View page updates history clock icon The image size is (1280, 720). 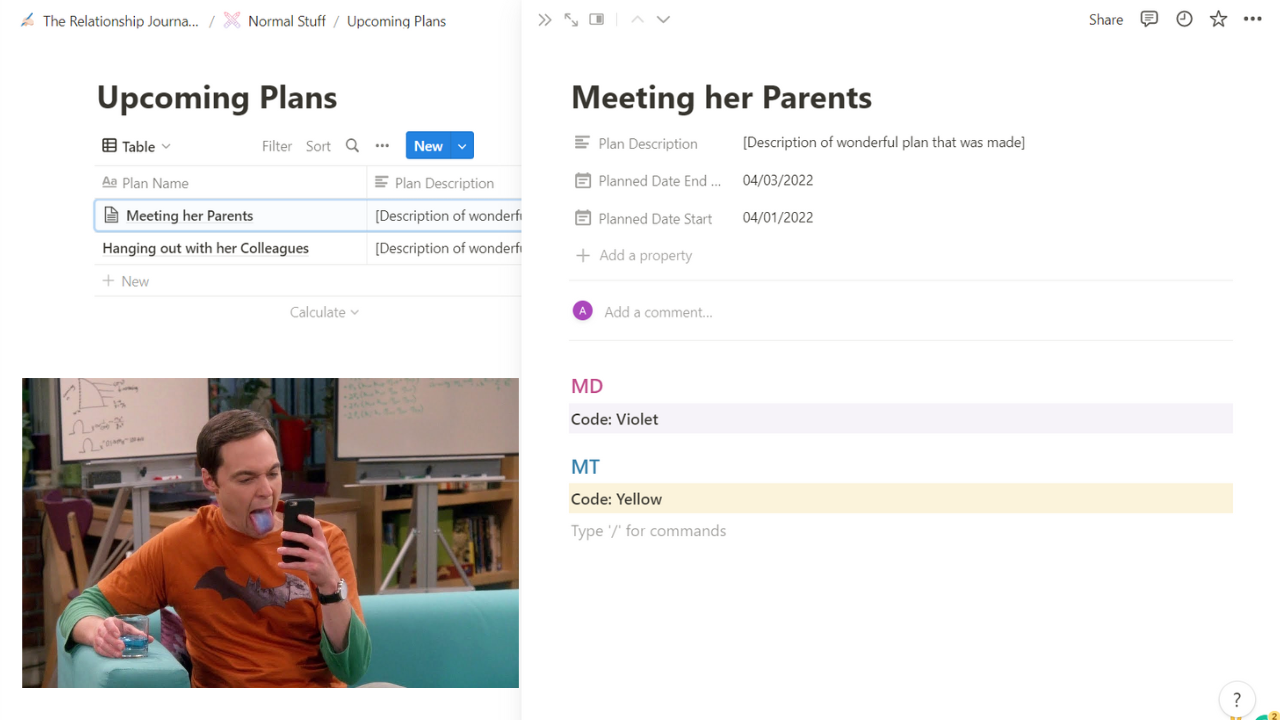point(1184,19)
